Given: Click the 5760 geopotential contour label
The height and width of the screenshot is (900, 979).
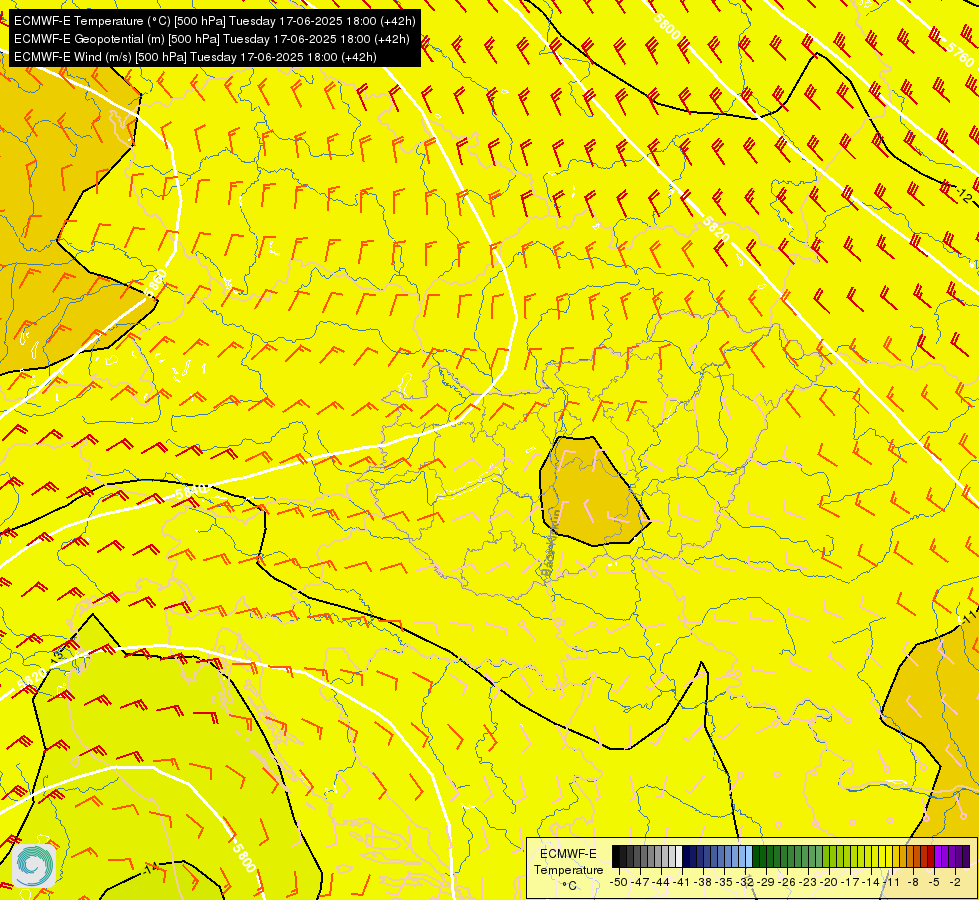Looking at the screenshot, I should coord(961,55).
